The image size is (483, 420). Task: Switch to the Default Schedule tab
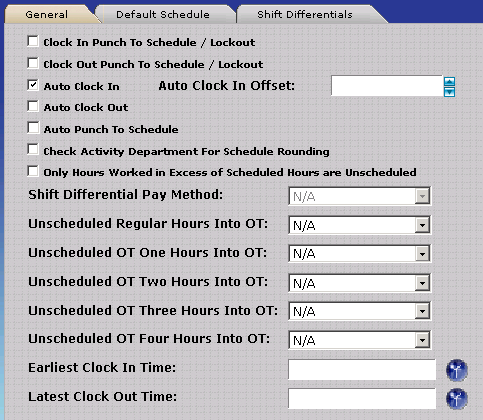pos(163,15)
